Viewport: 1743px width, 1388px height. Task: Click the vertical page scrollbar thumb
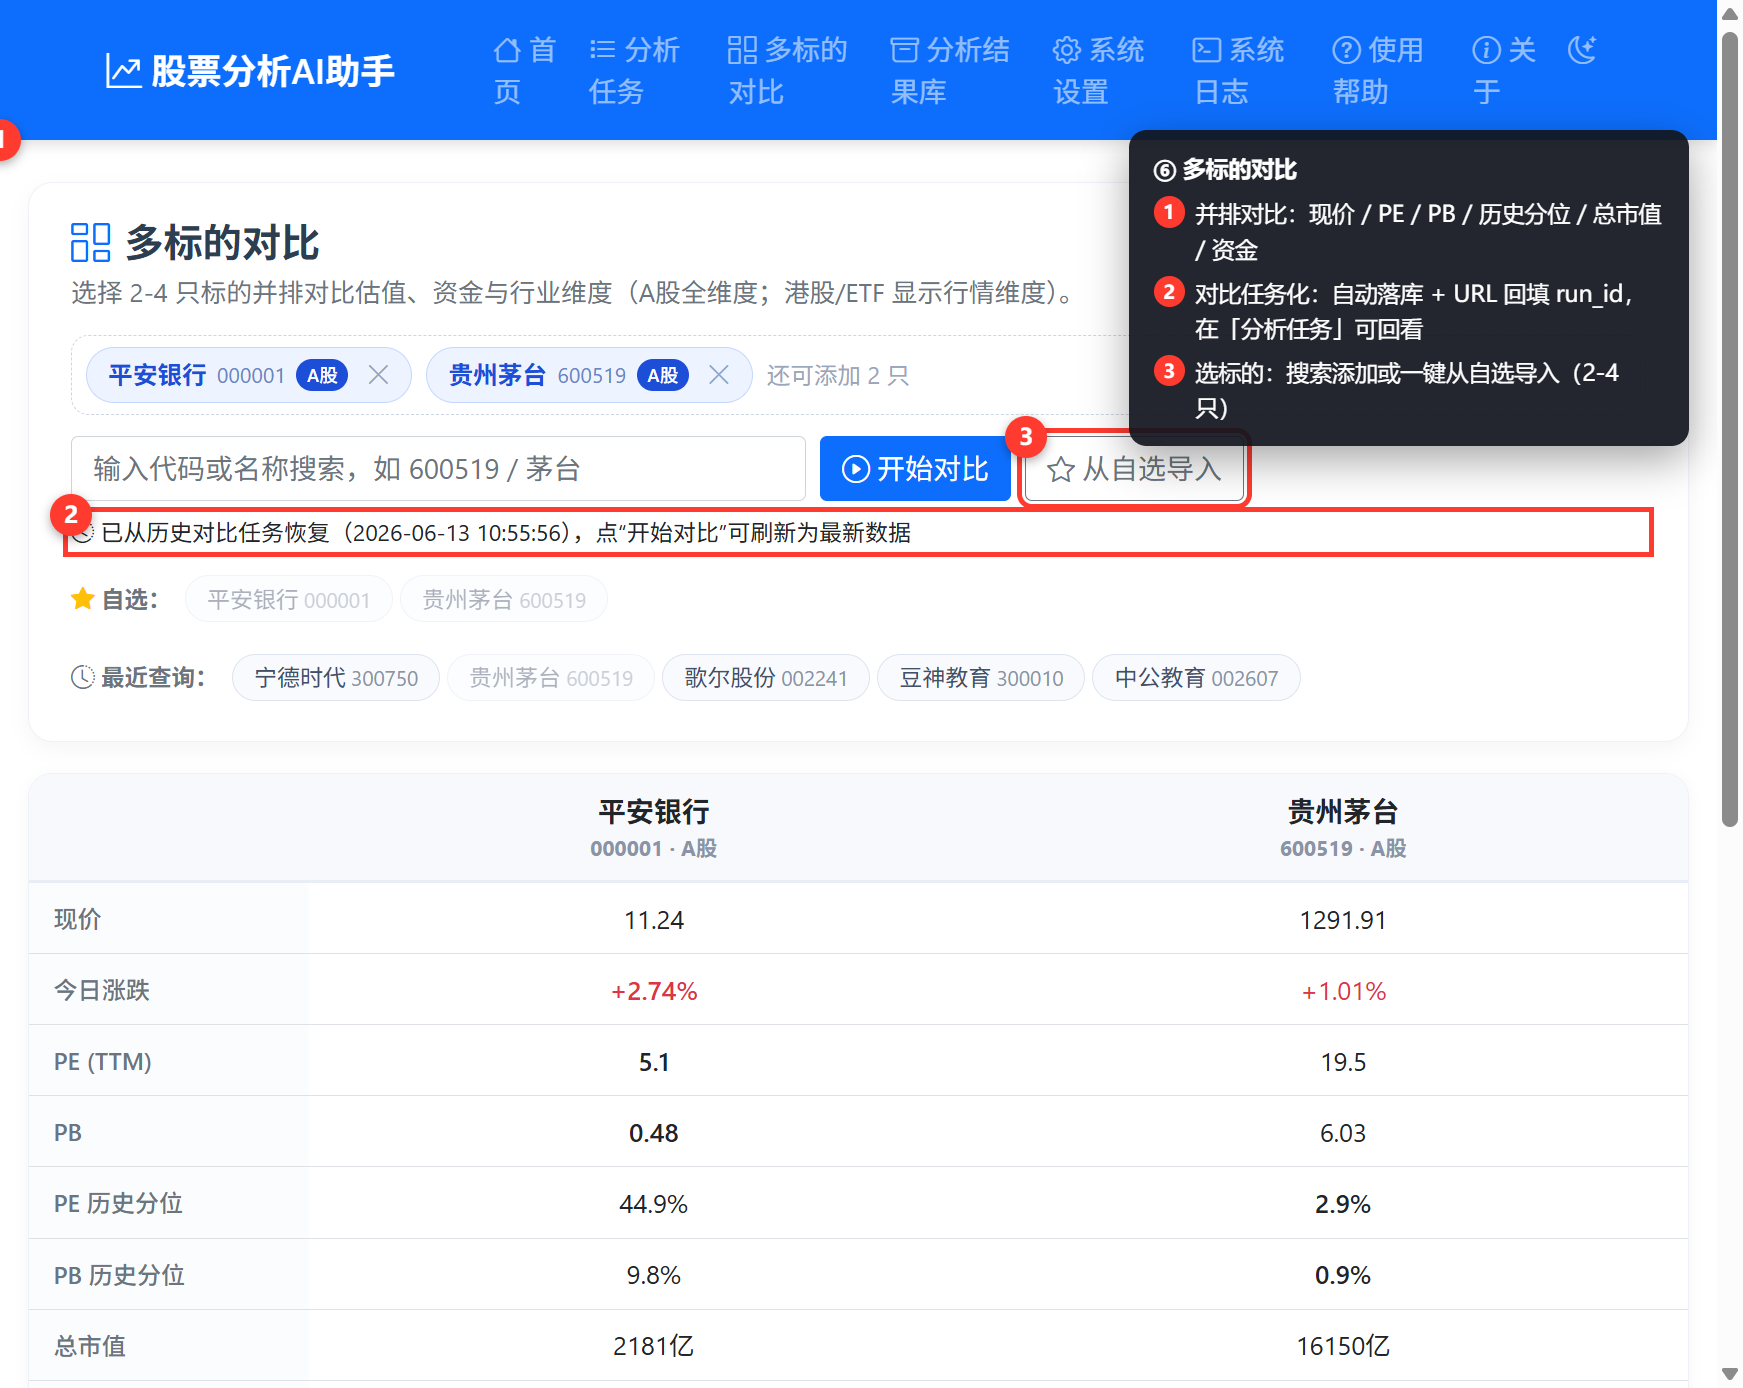click(x=1730, y=430)
